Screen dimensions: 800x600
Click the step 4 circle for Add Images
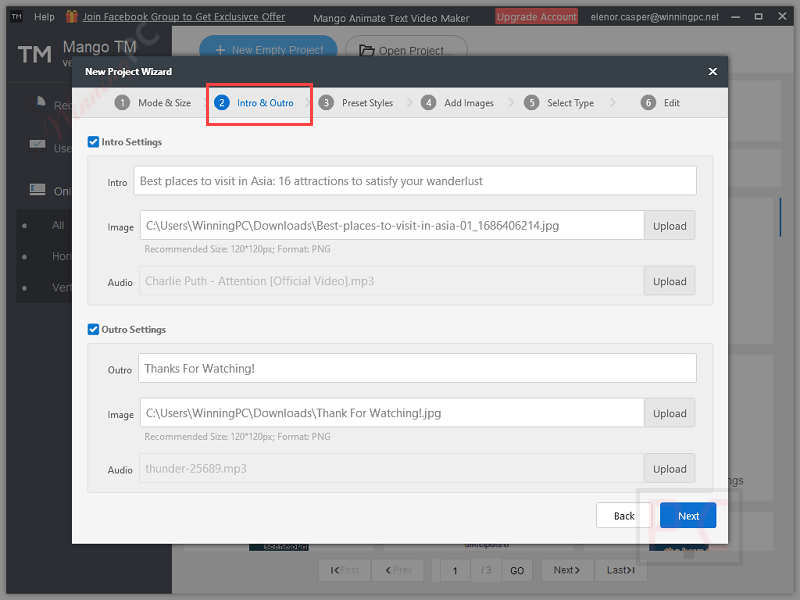click(429, 103)
